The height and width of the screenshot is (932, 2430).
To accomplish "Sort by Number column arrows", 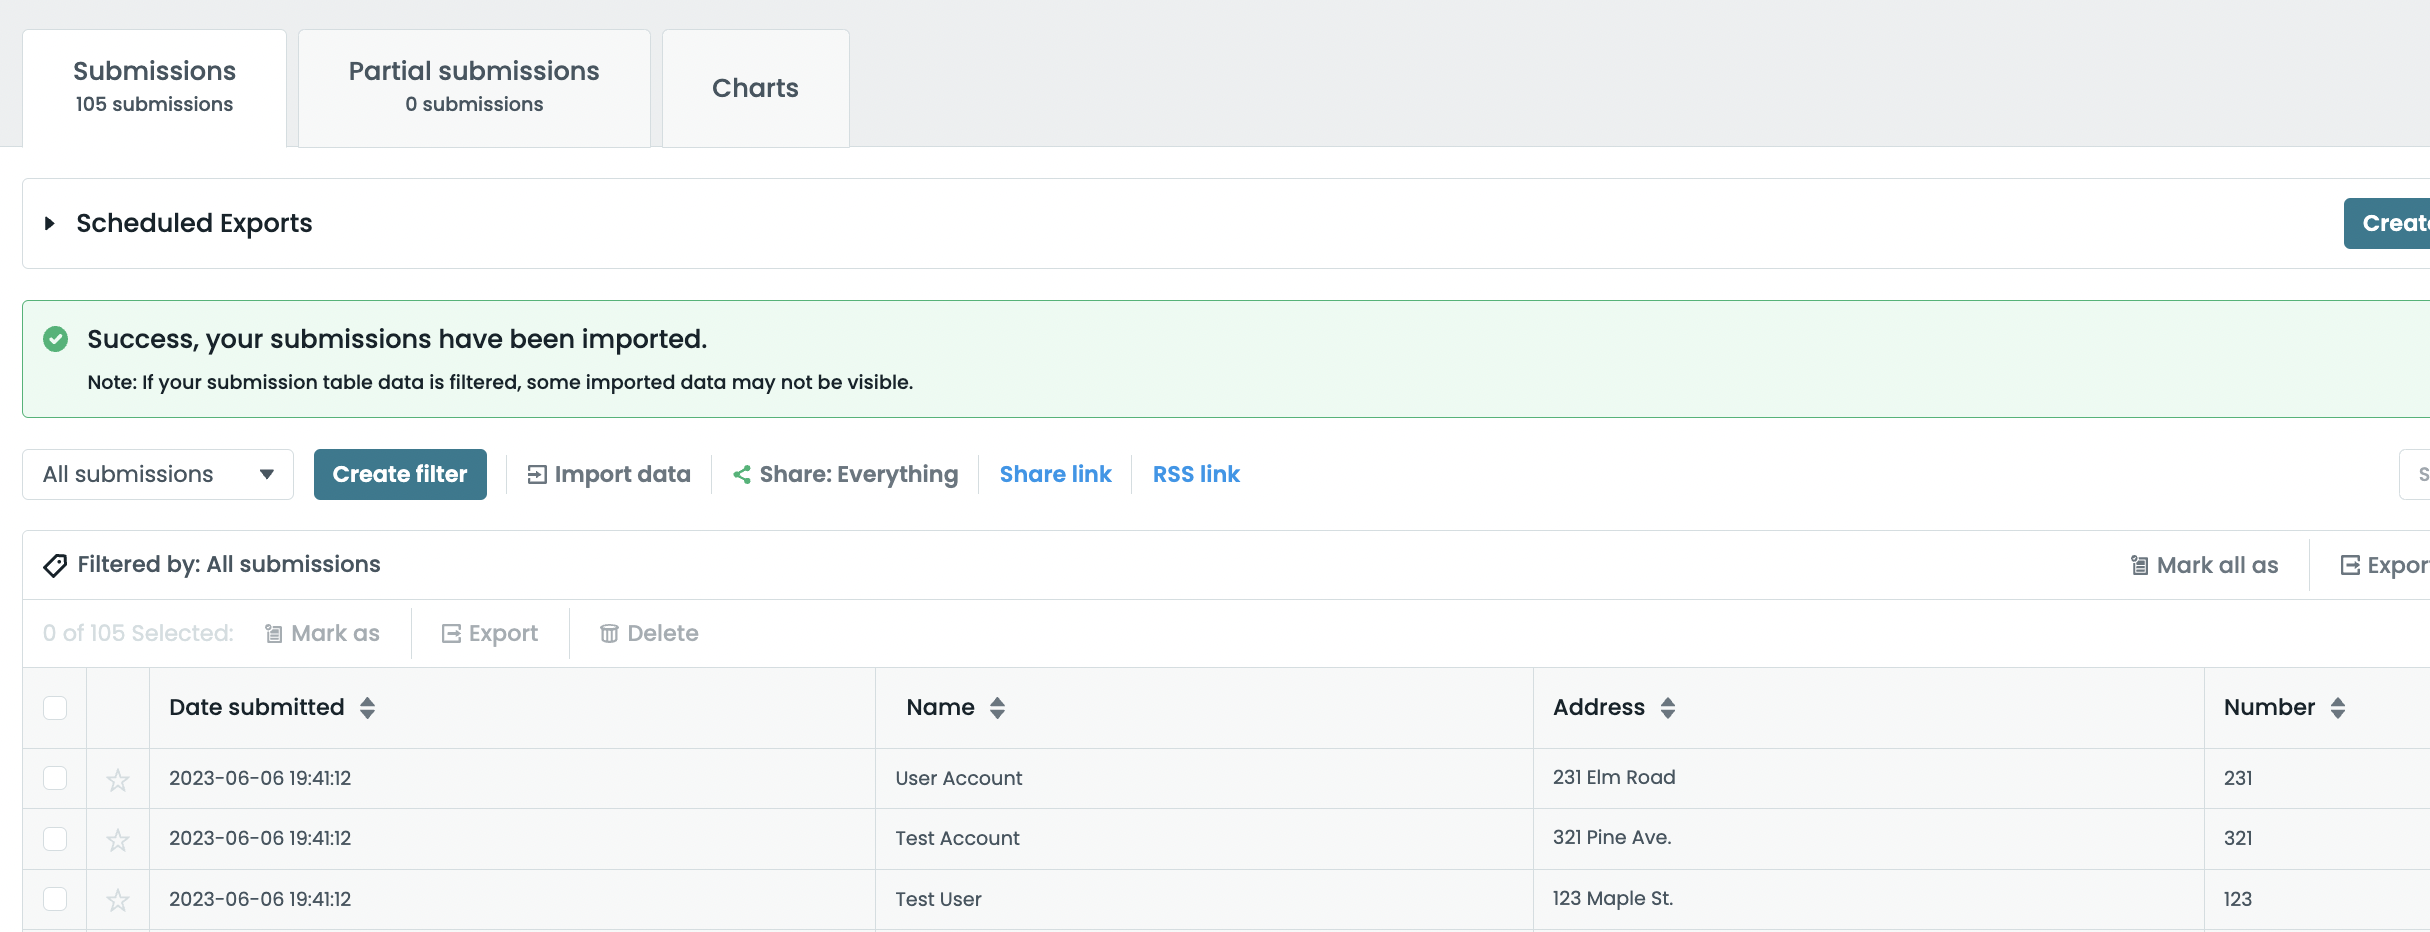I will point(2337,708).
